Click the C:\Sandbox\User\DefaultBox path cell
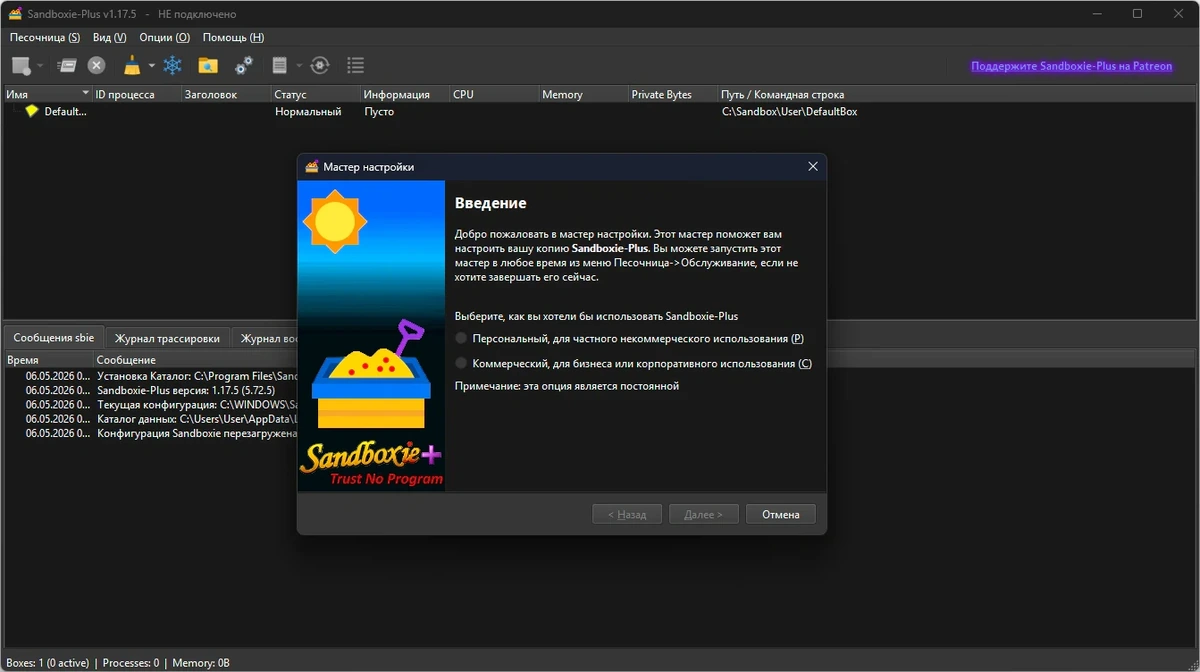The image size is (1200, 672). (x=790, y=112)
